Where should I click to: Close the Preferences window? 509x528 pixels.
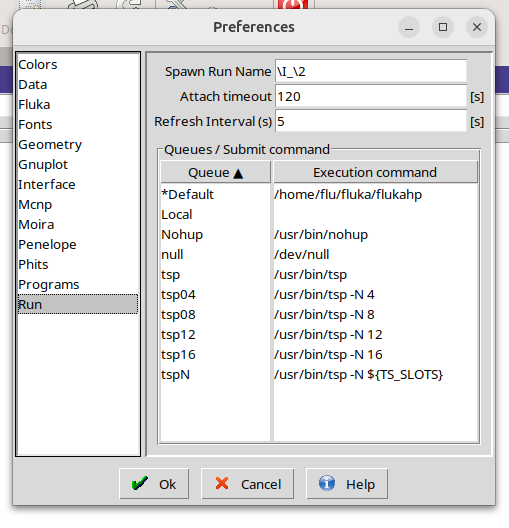coord(477,27)
